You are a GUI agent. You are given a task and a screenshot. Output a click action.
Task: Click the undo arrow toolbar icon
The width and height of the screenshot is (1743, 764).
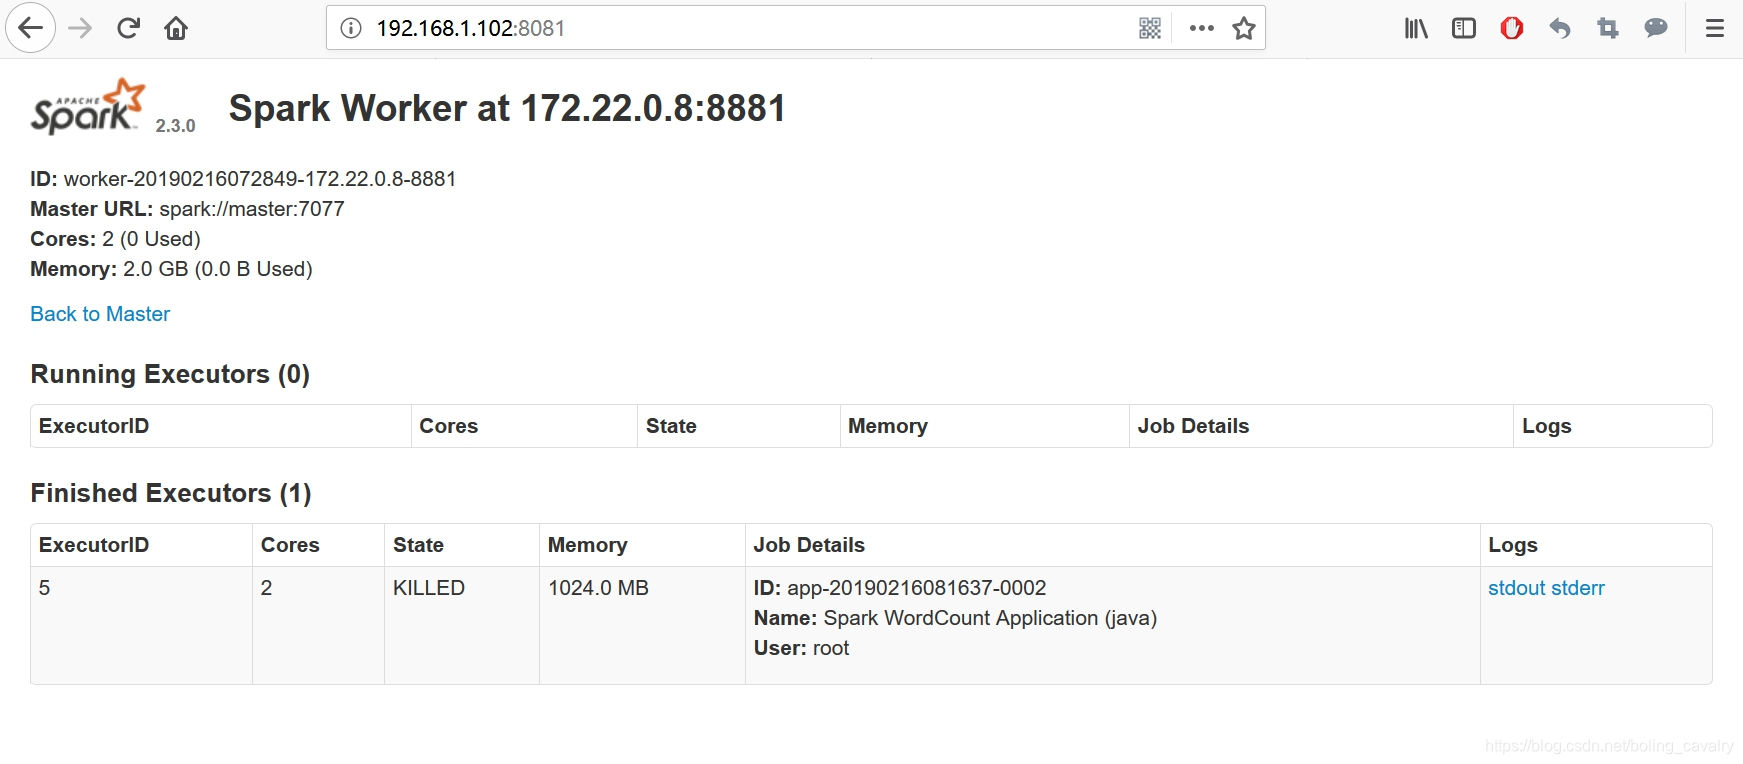(x=1560, y=28)
